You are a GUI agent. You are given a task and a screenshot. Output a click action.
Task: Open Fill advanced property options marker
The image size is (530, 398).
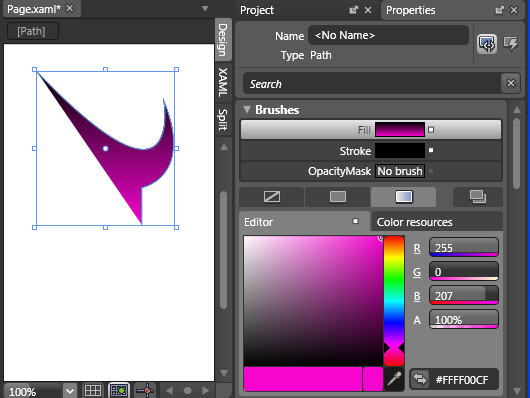click(431, 130)
